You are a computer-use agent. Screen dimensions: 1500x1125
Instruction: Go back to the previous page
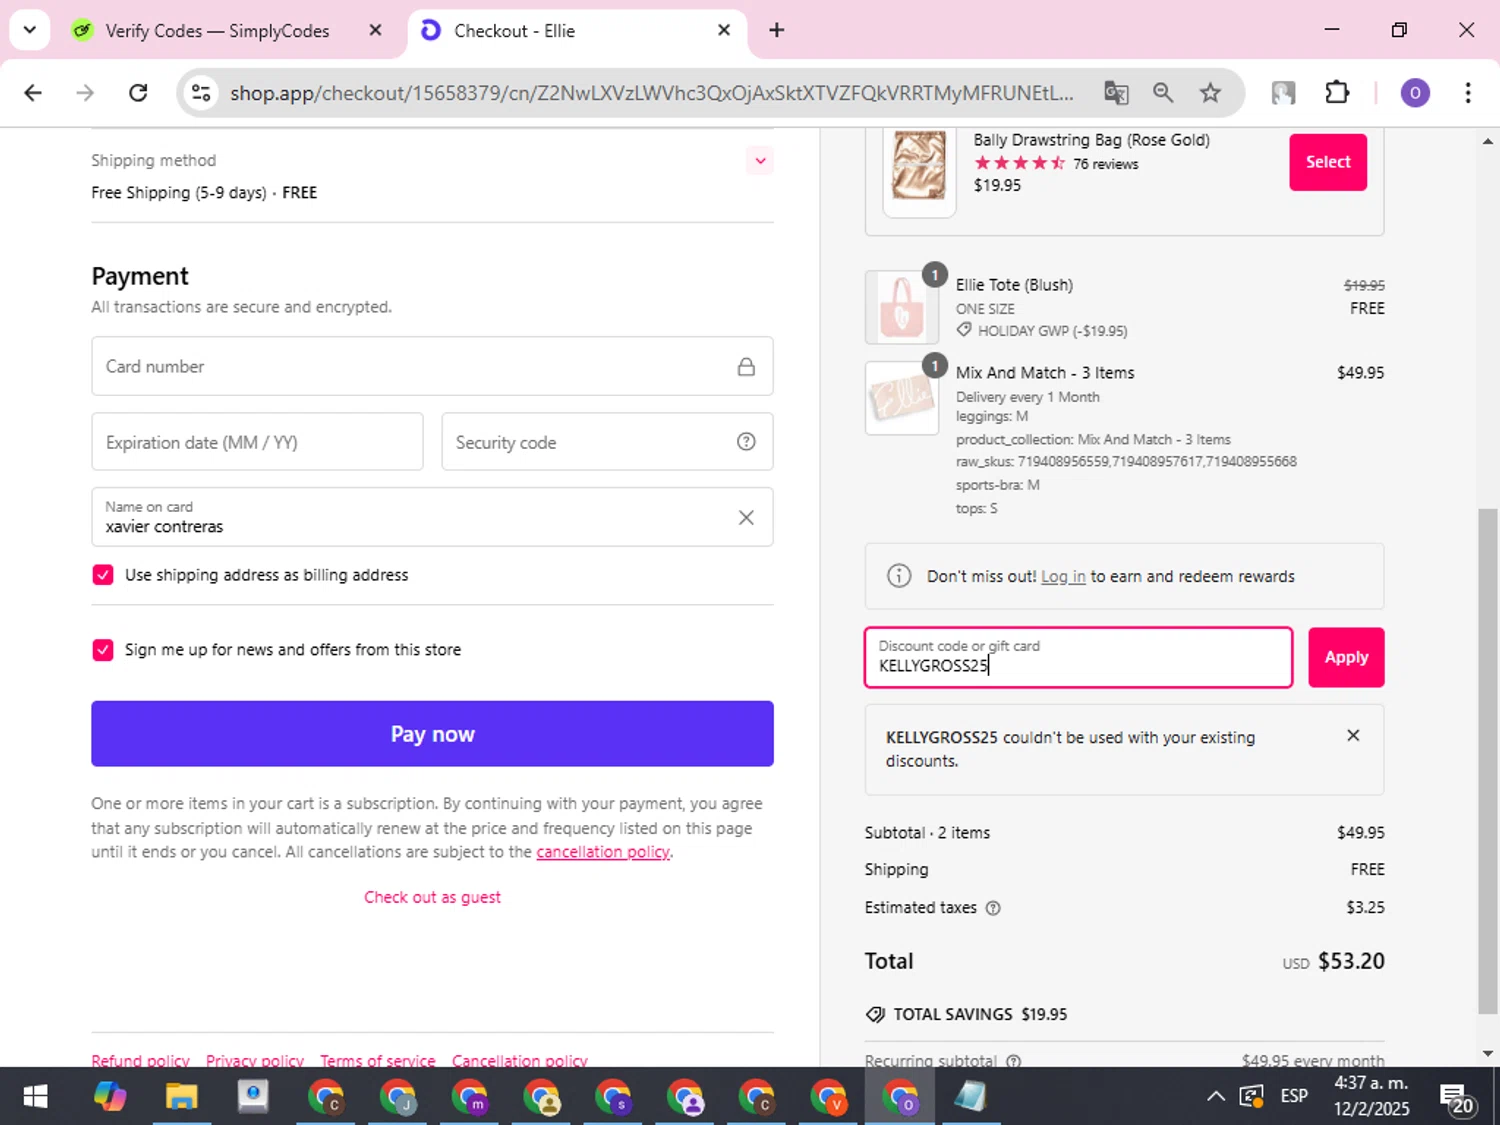(x=33, y=93)
